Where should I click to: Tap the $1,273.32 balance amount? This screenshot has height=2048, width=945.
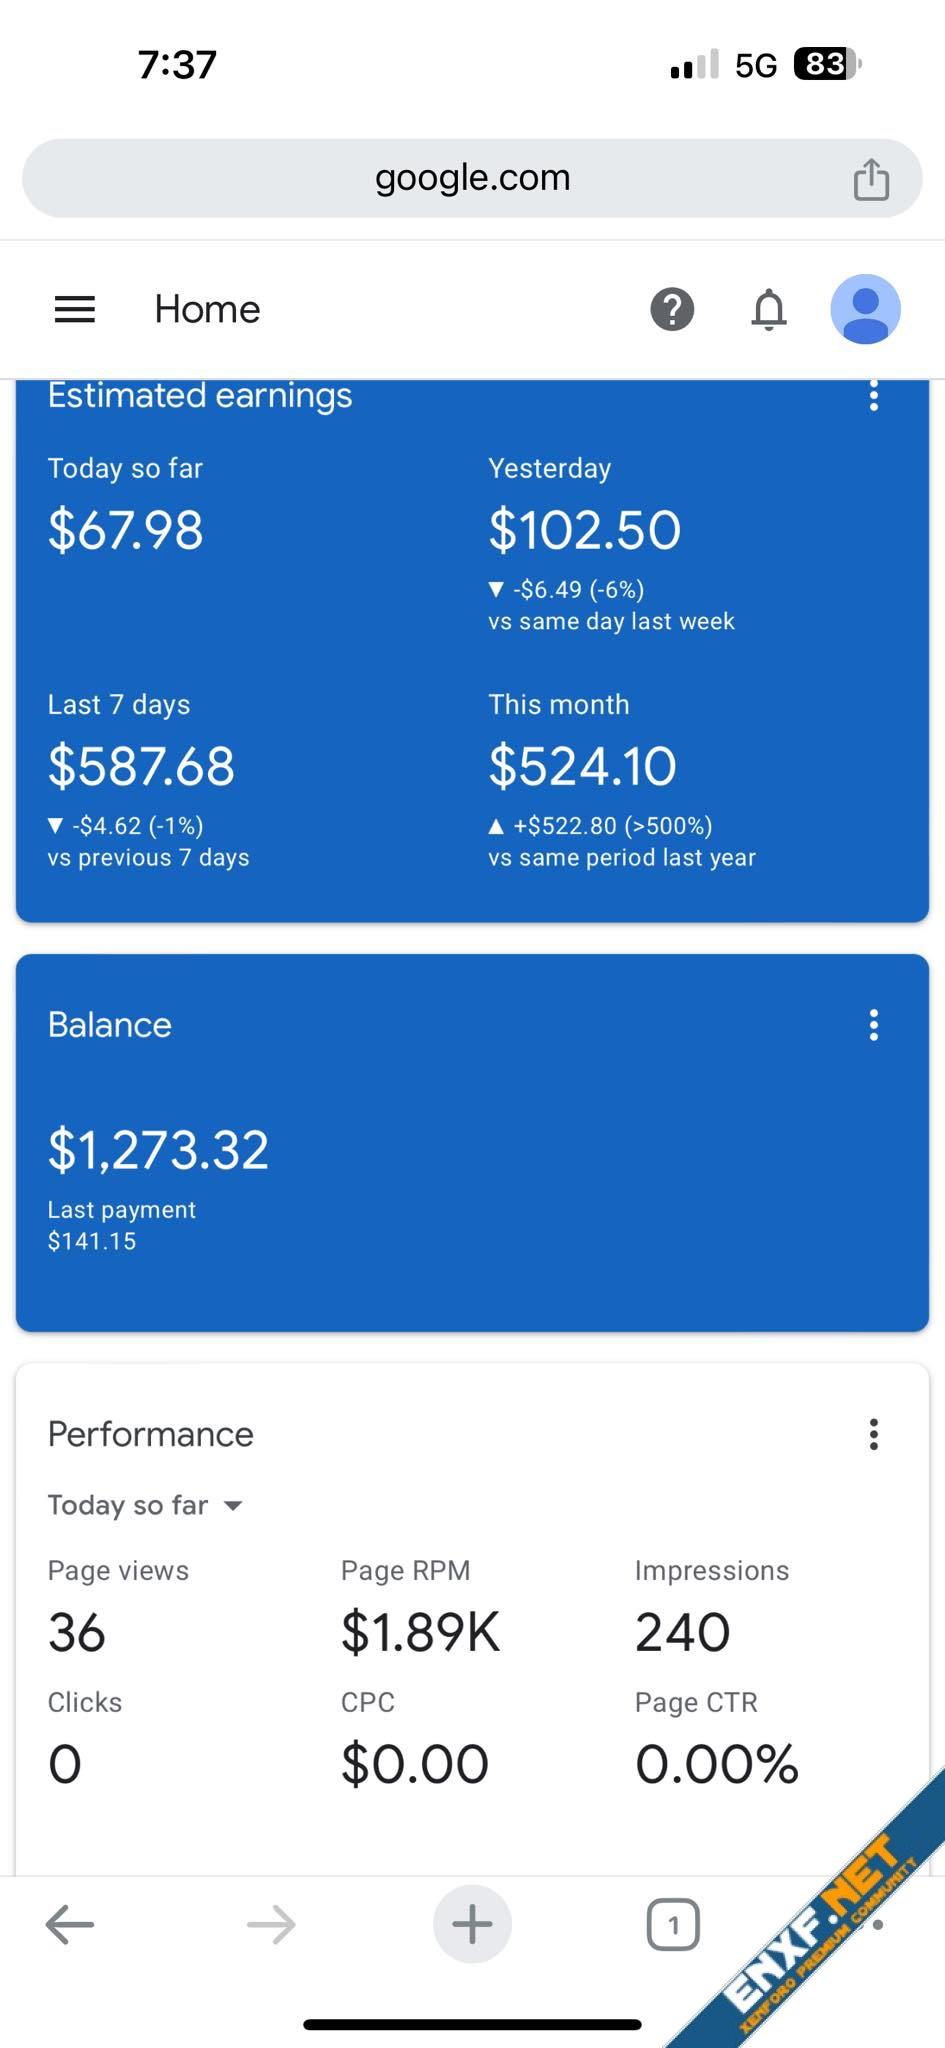[158, 1149]
